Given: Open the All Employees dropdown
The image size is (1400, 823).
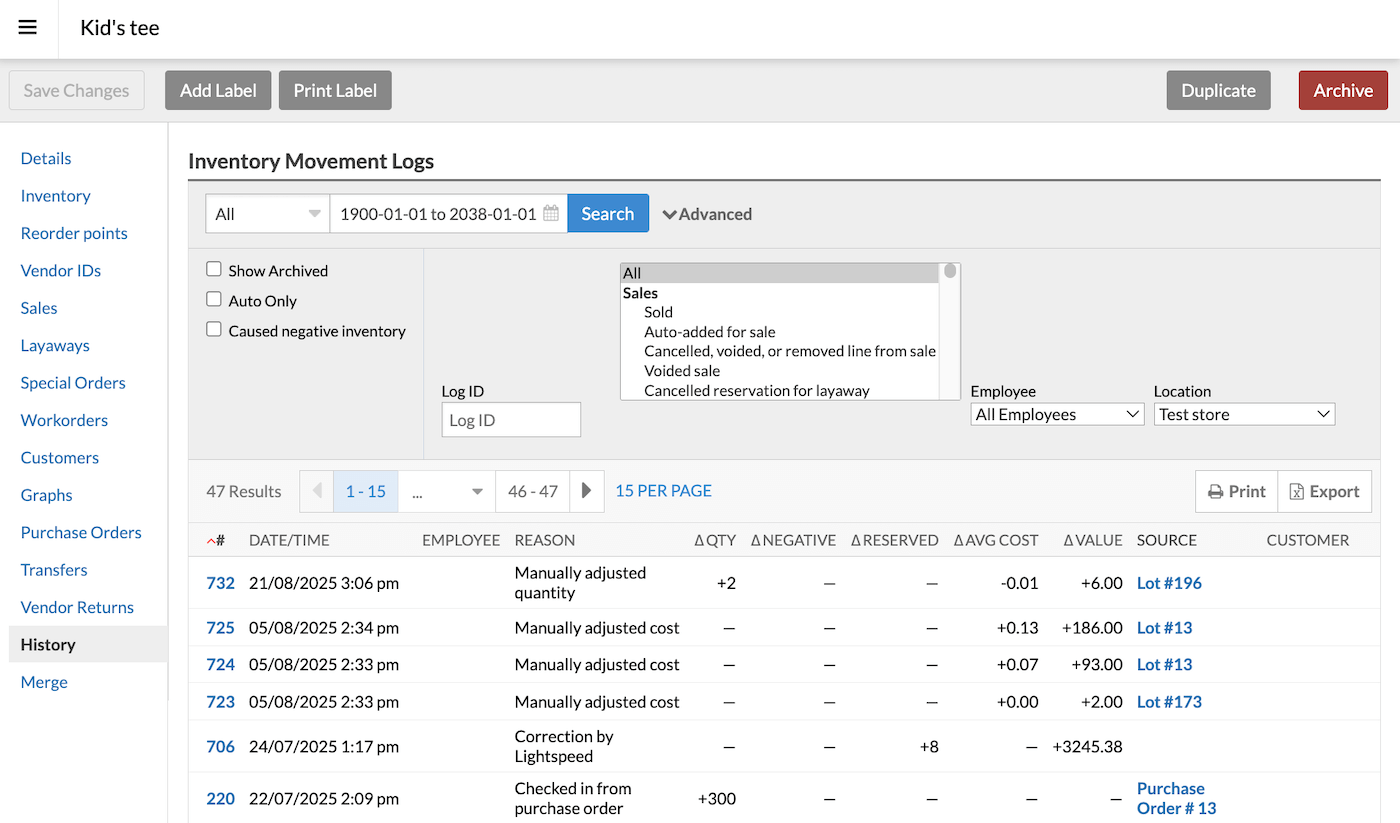Looking at the screenshot, I should point(1057,414).
